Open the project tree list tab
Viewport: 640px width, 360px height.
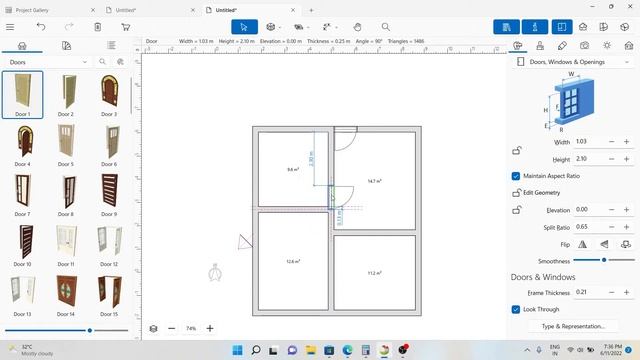[111, 45]
